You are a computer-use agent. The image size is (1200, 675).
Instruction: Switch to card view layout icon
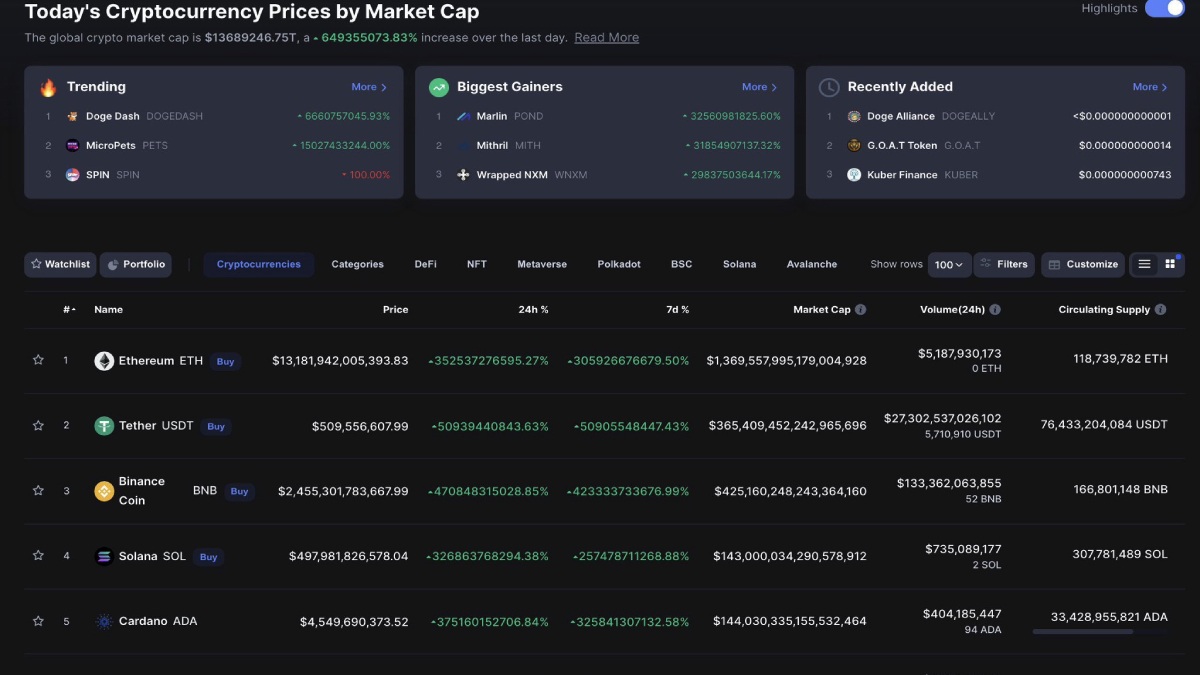click(1170, 264)
